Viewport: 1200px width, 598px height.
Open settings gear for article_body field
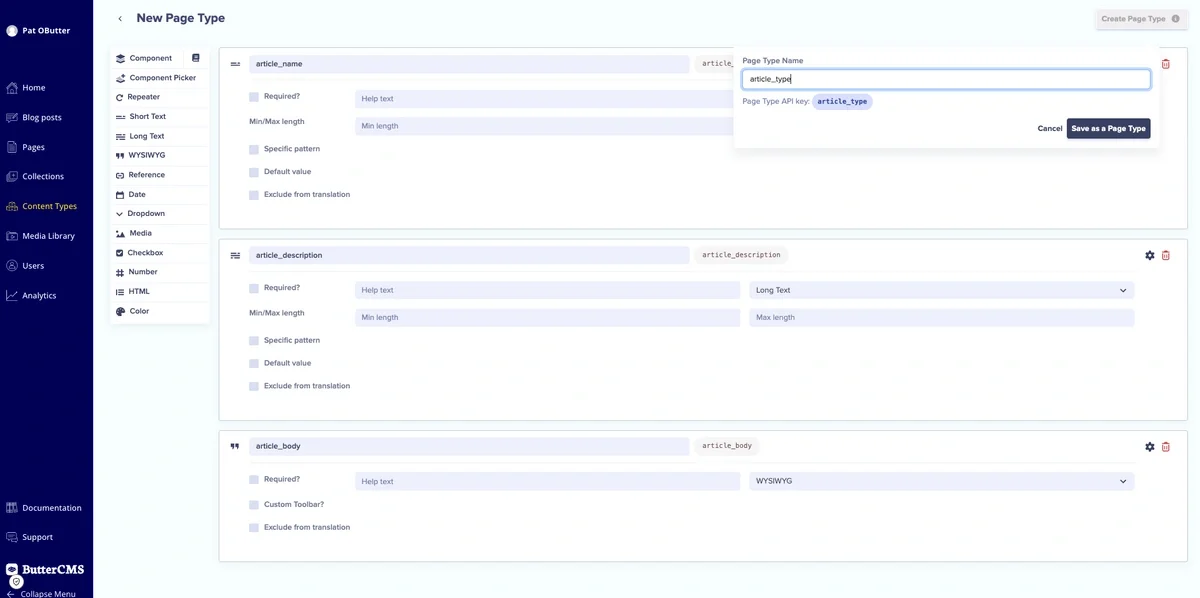click(x=1149, y=447)
